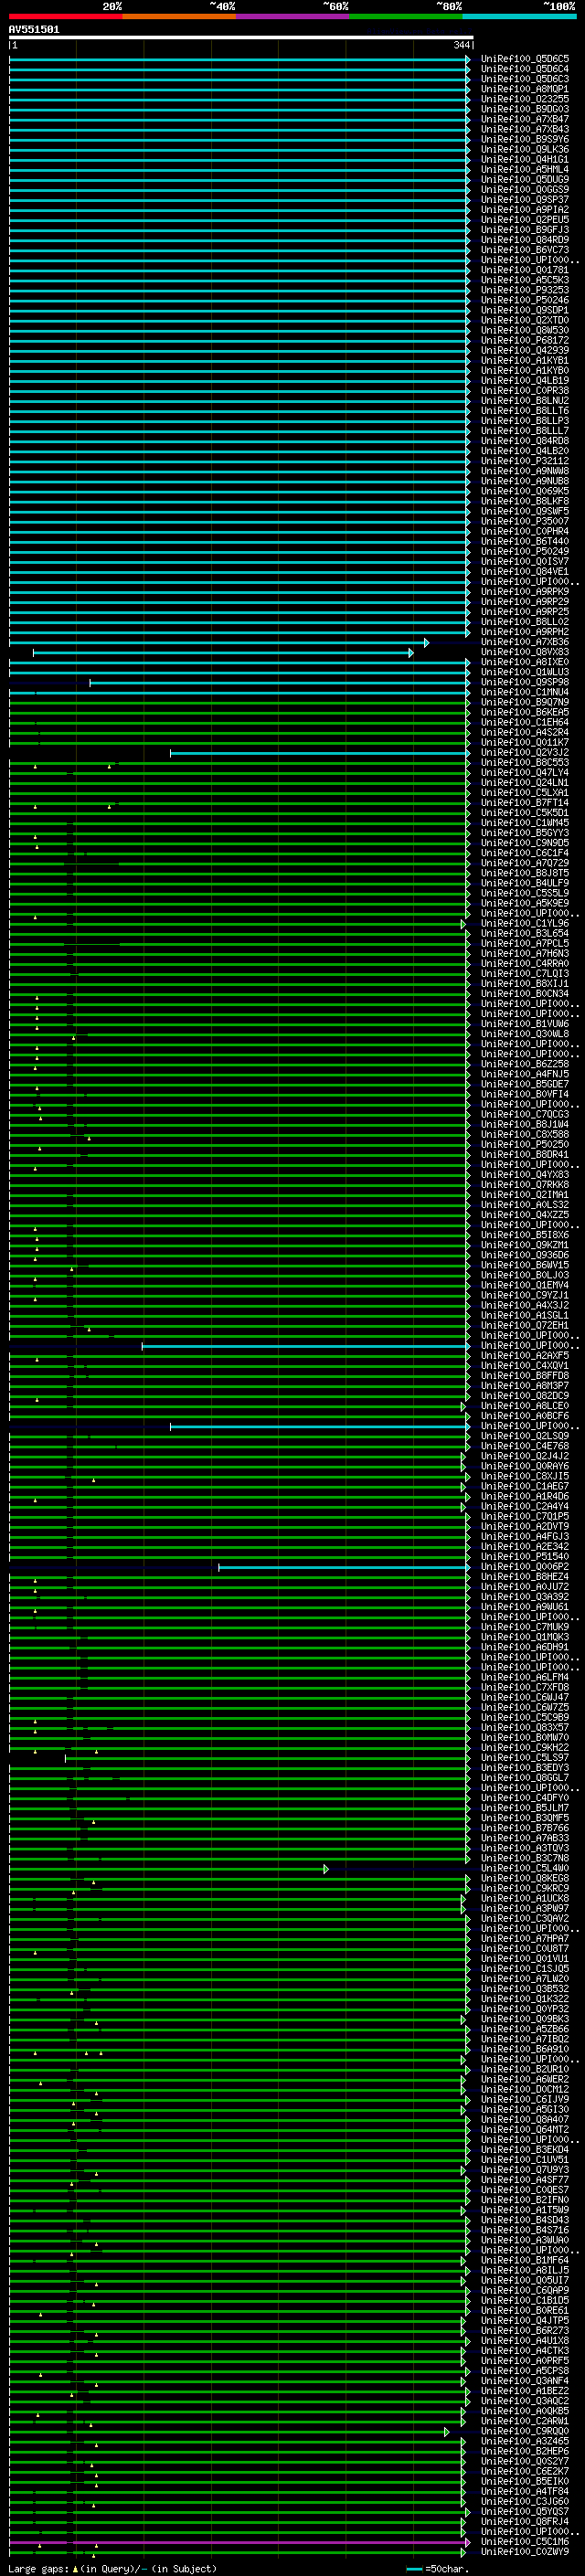The image size is (585, 2576).
Task: Select the UniRef100_A1KYB1 label
Action: point(525,360)
